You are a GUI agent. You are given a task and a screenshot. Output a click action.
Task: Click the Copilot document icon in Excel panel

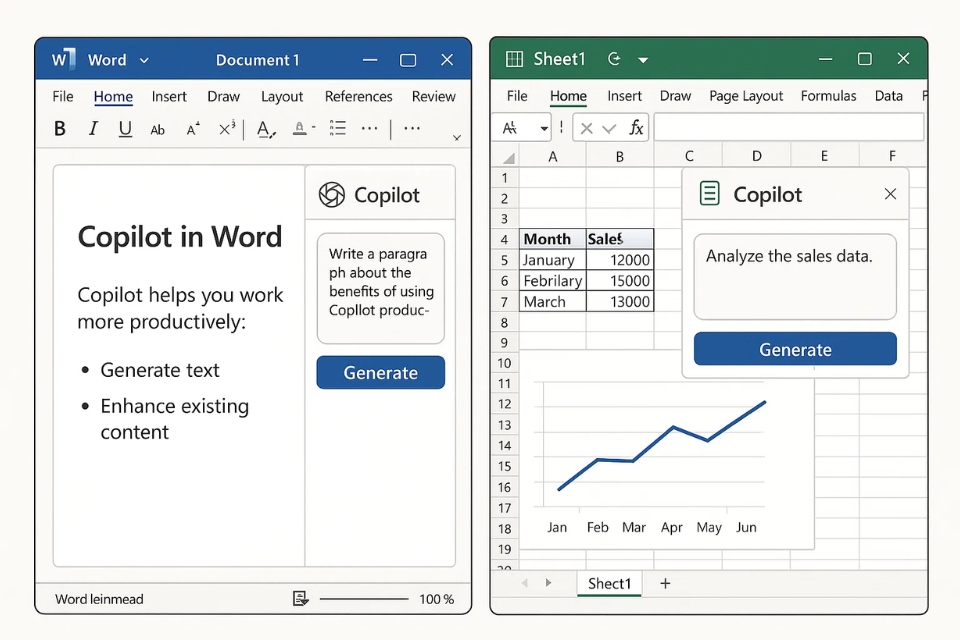[710, 194]
